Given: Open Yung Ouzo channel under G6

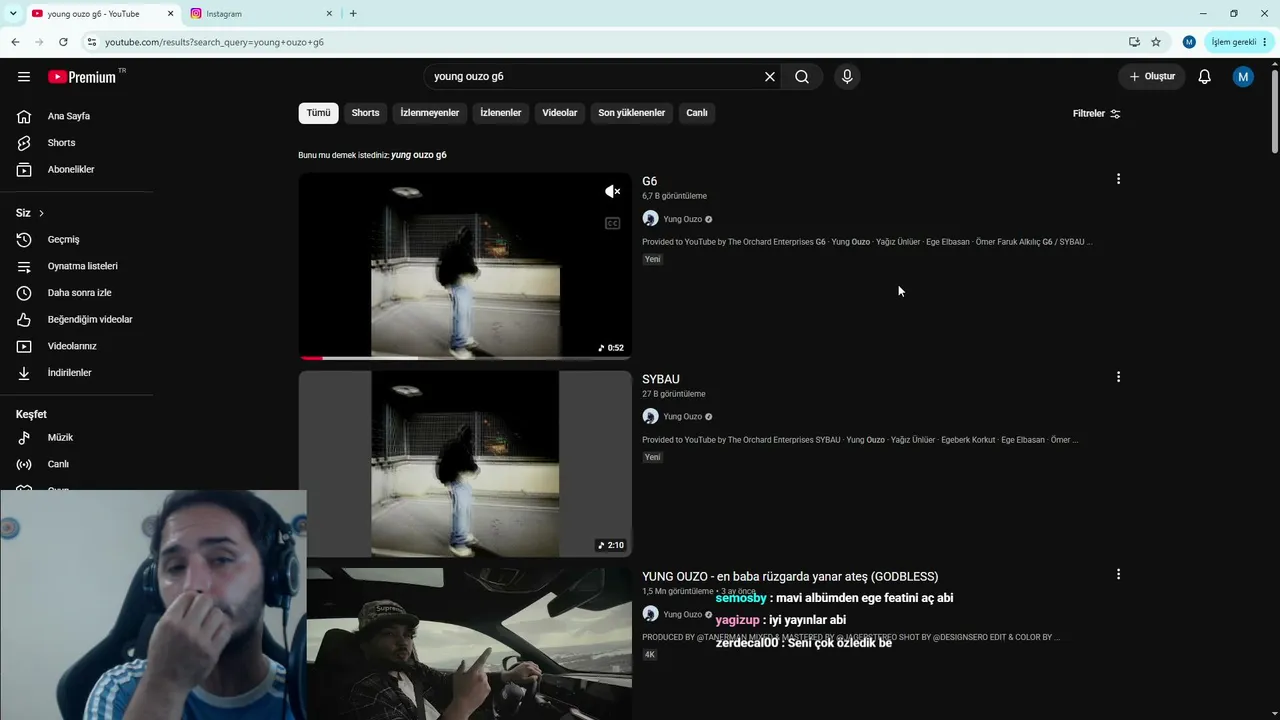Looking at the screenshot, I should coord(683,219).
